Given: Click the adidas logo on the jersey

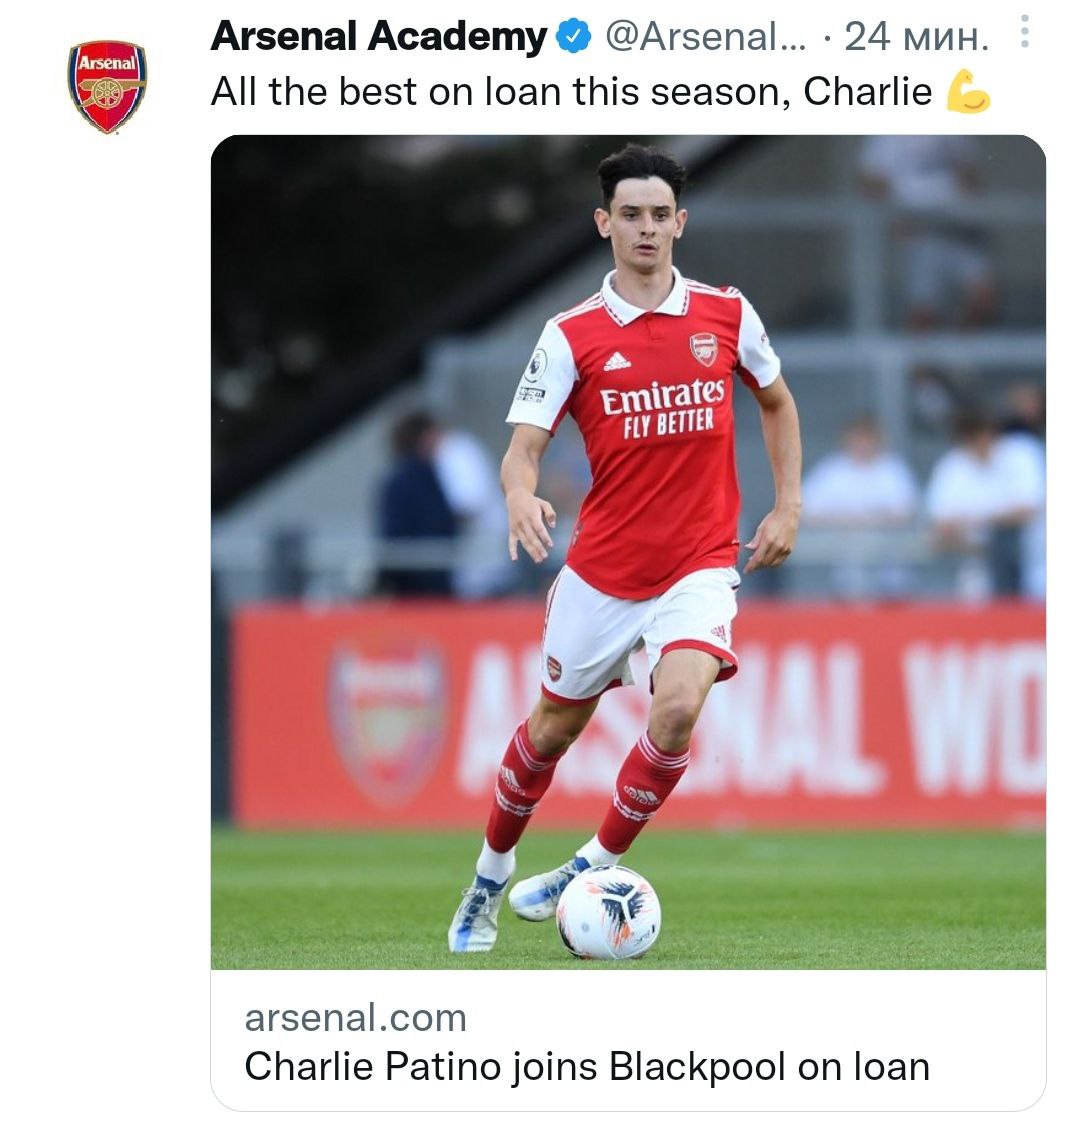Looking at the screenshot, I should tap(617, 361).
